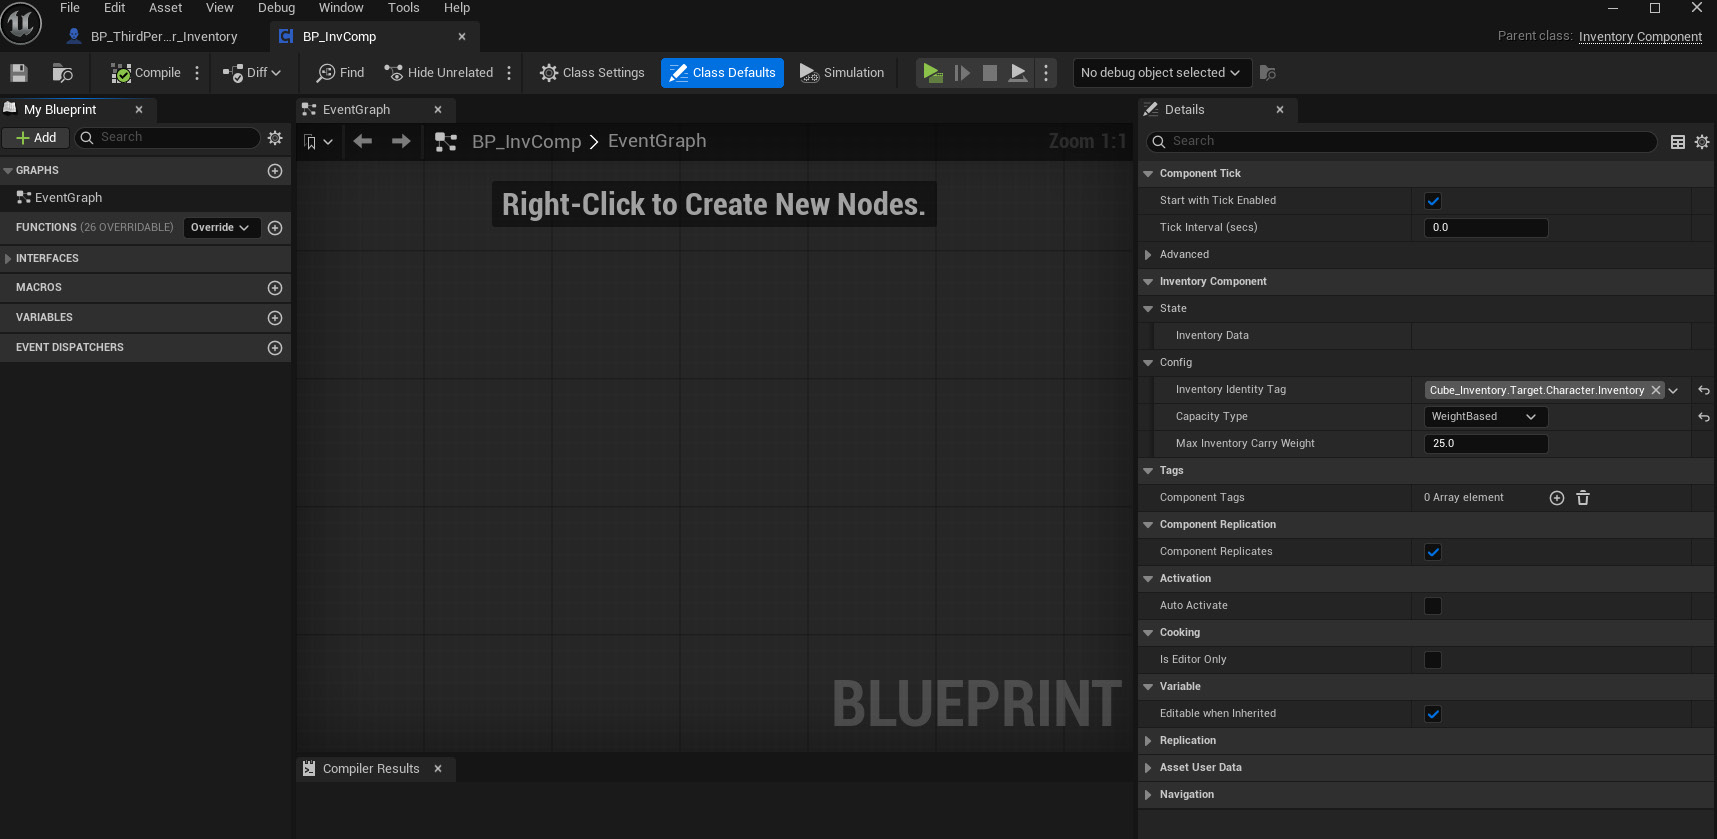
Task: Open the function Override dropdown
Action: tap(221, 228)
